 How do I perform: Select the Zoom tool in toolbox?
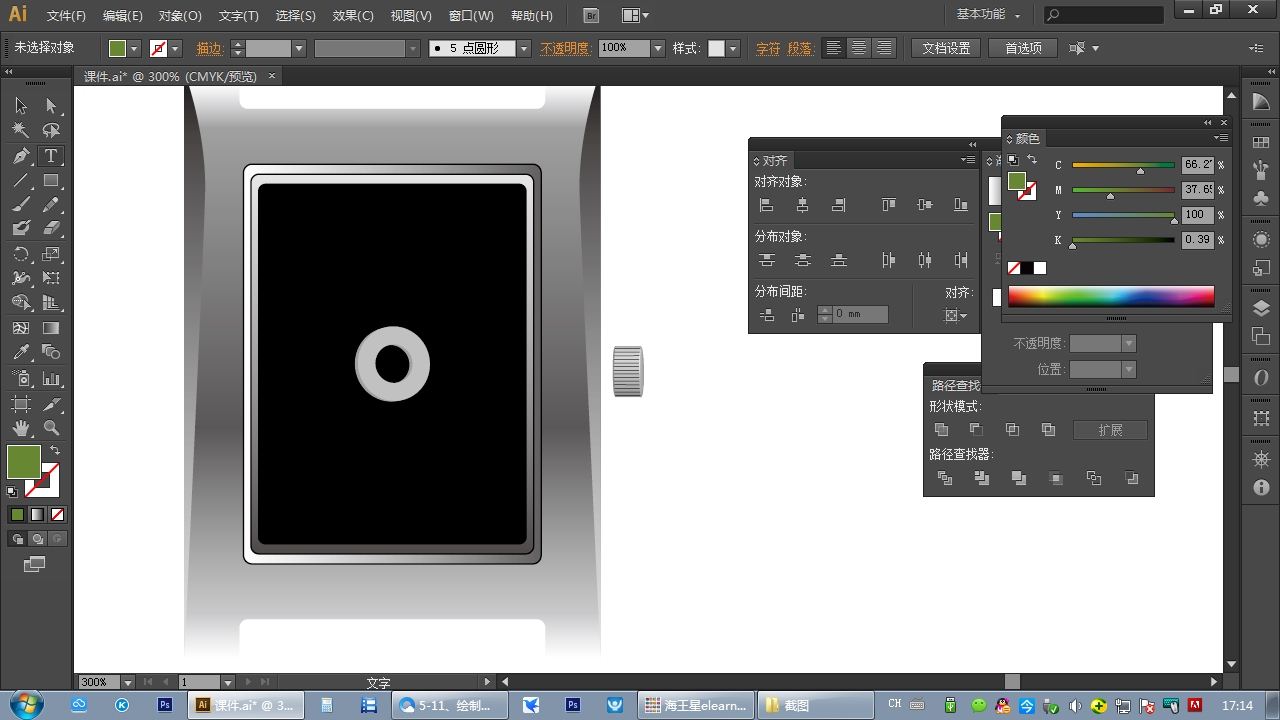pos(51,428)
